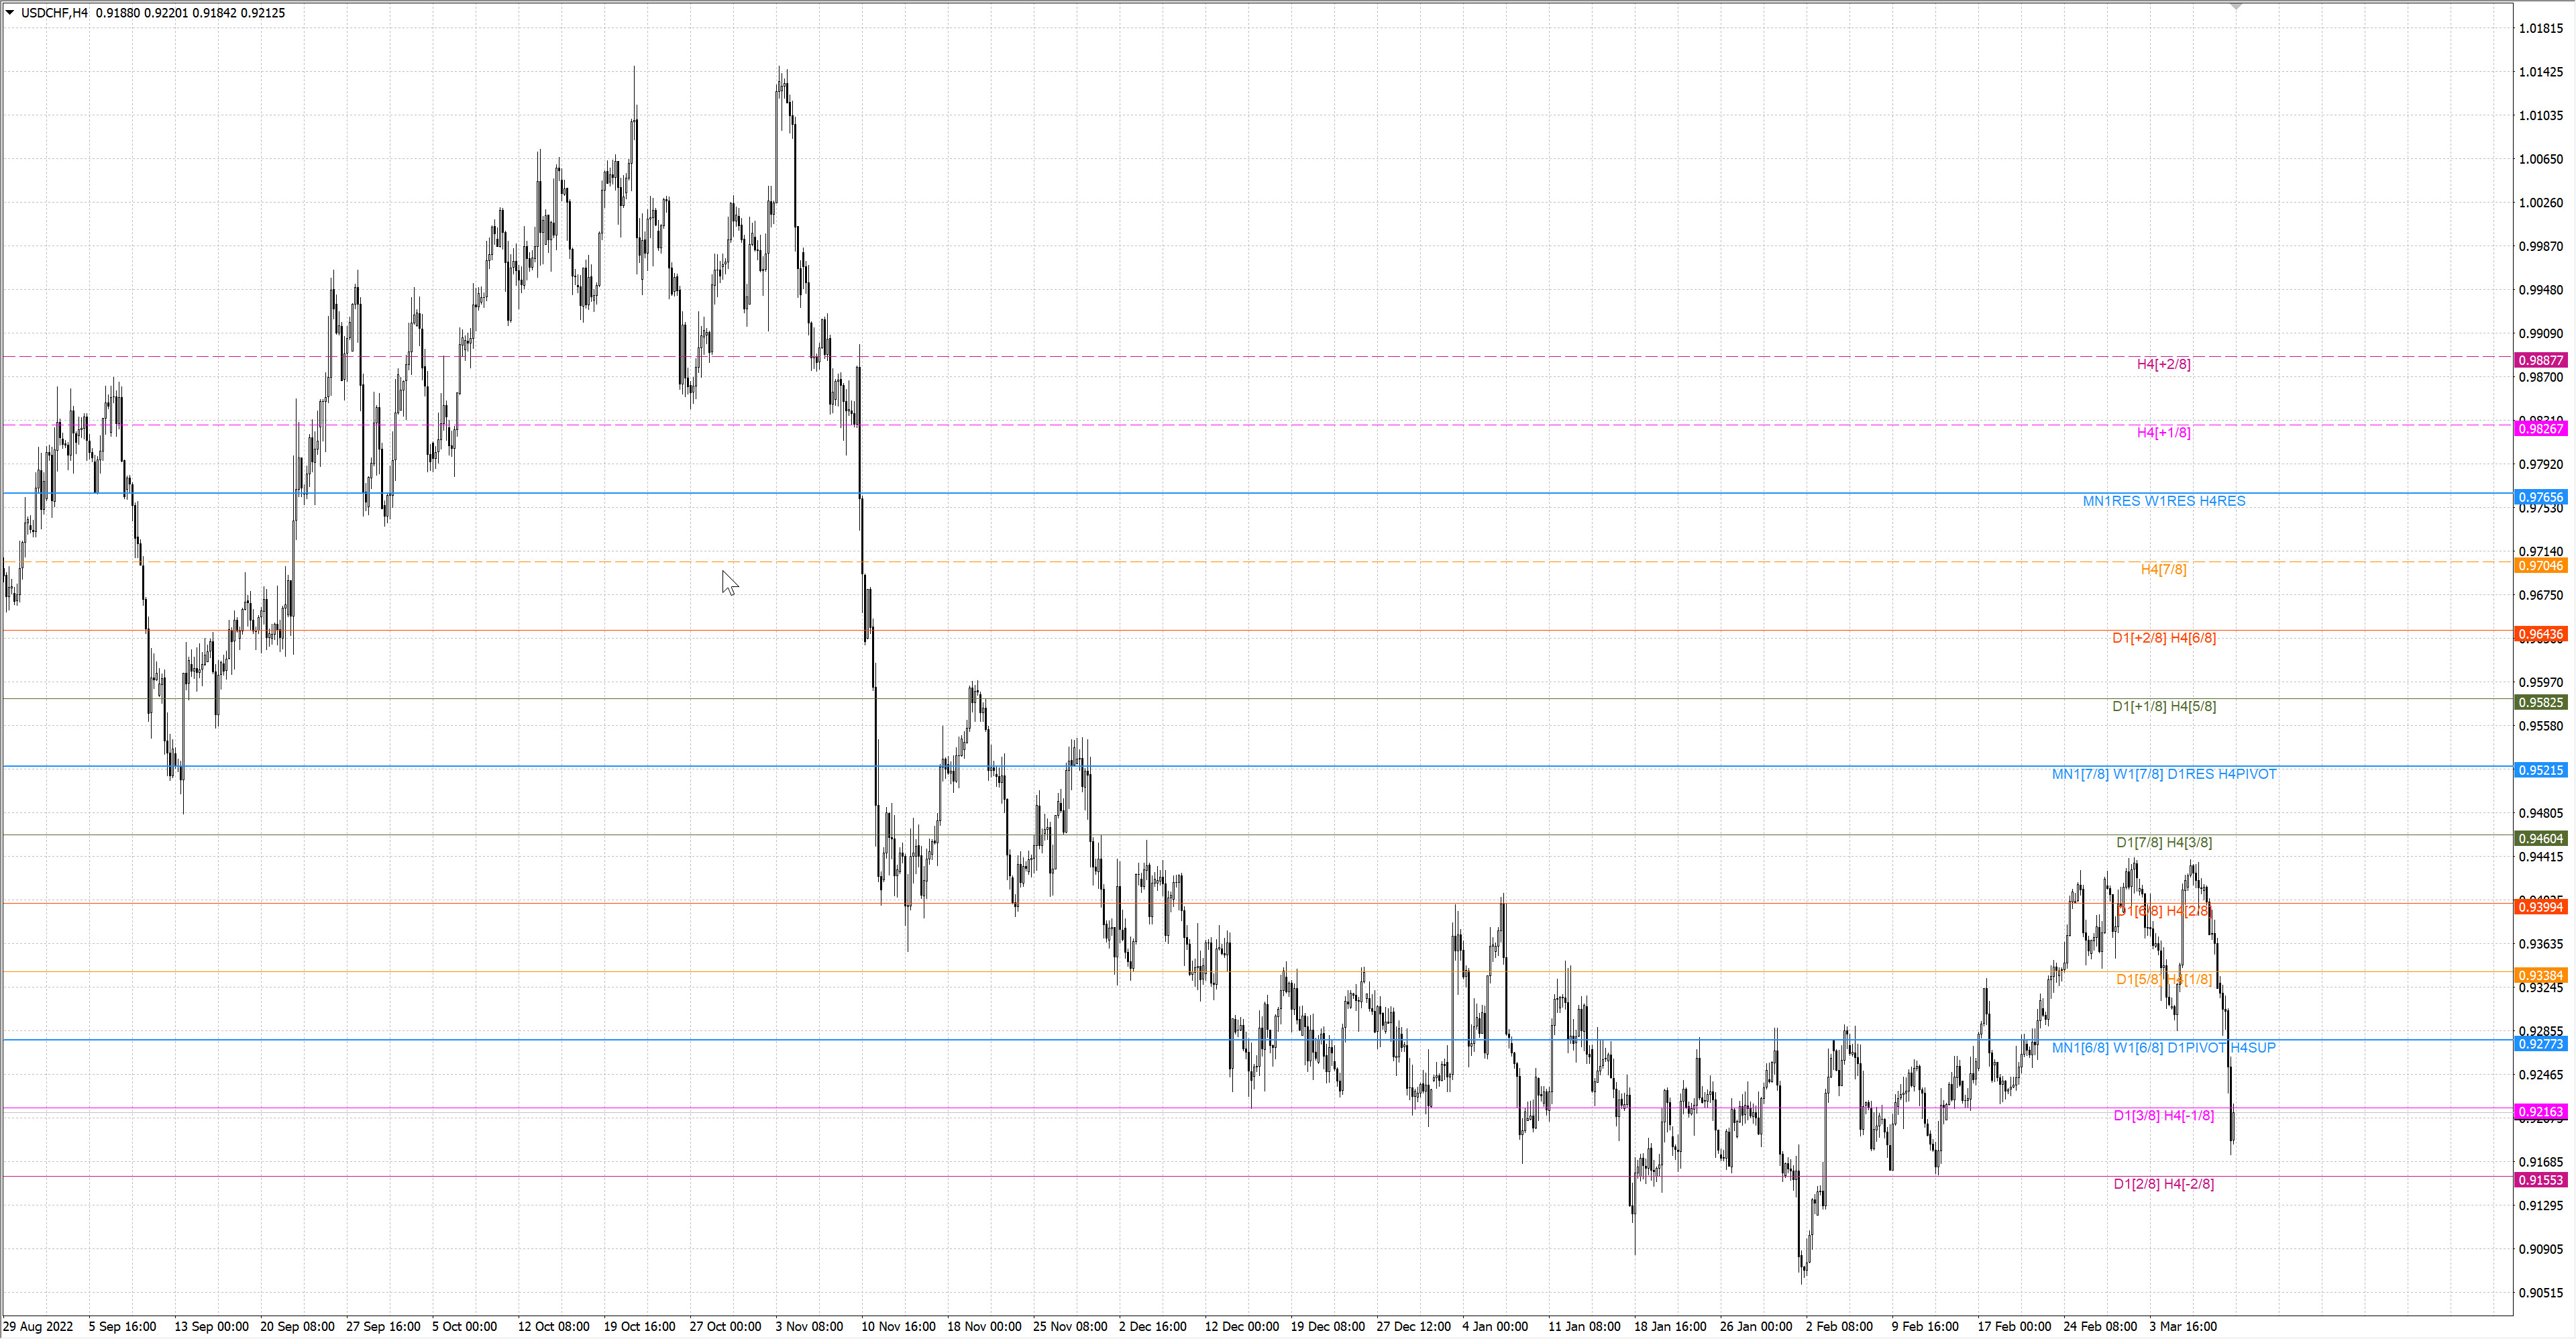Select the MN1[6/8] W1[6/8] D1PIVOT H4SUP label

[x=2163, y=1048]
